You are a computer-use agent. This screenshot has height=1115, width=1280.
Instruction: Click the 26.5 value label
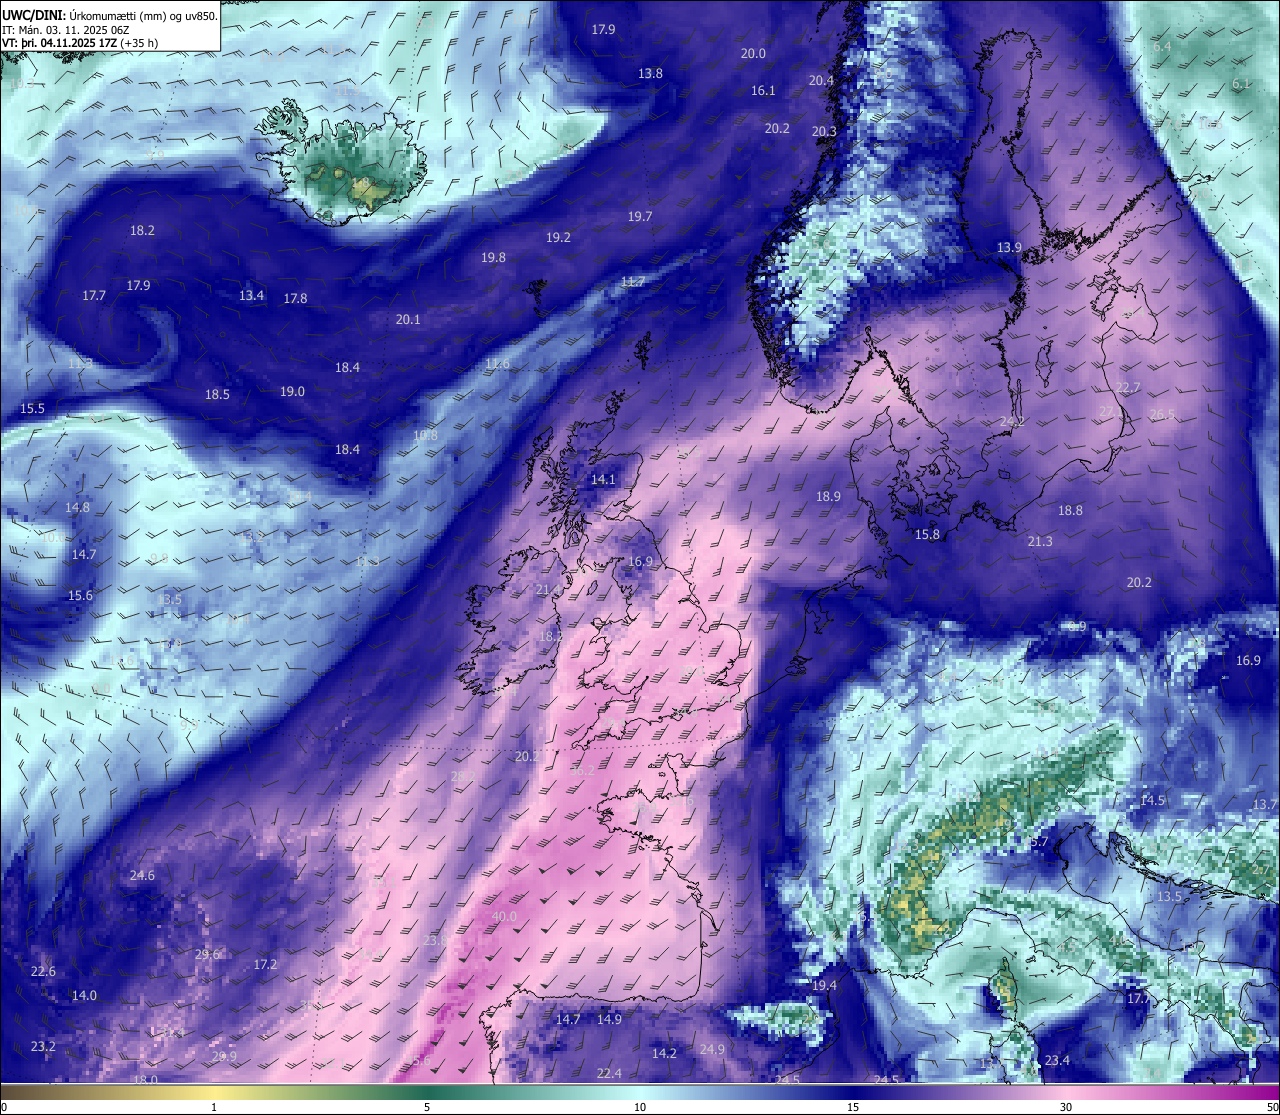[x=1163, y=415]
